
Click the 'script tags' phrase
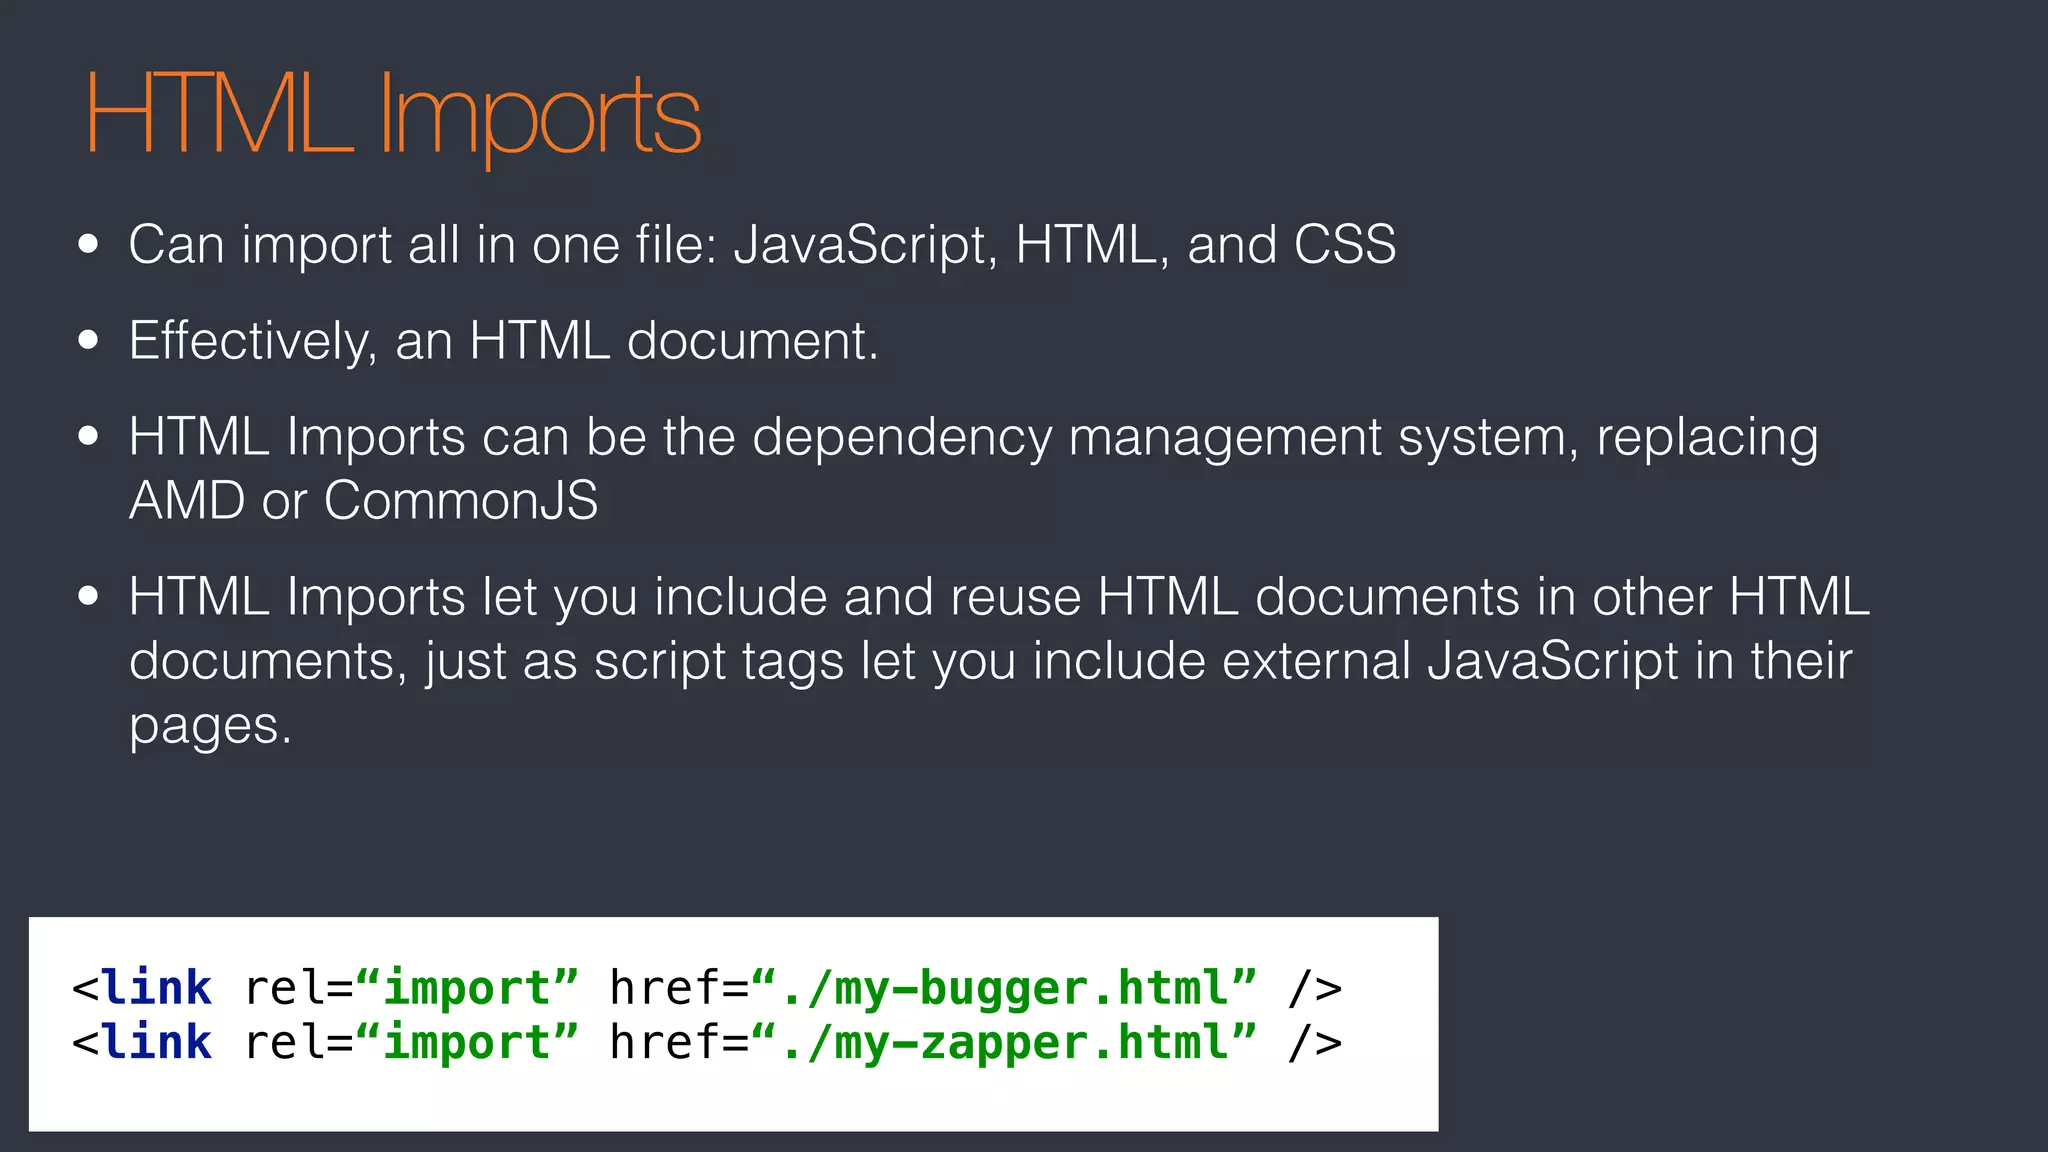coord(718,661)
